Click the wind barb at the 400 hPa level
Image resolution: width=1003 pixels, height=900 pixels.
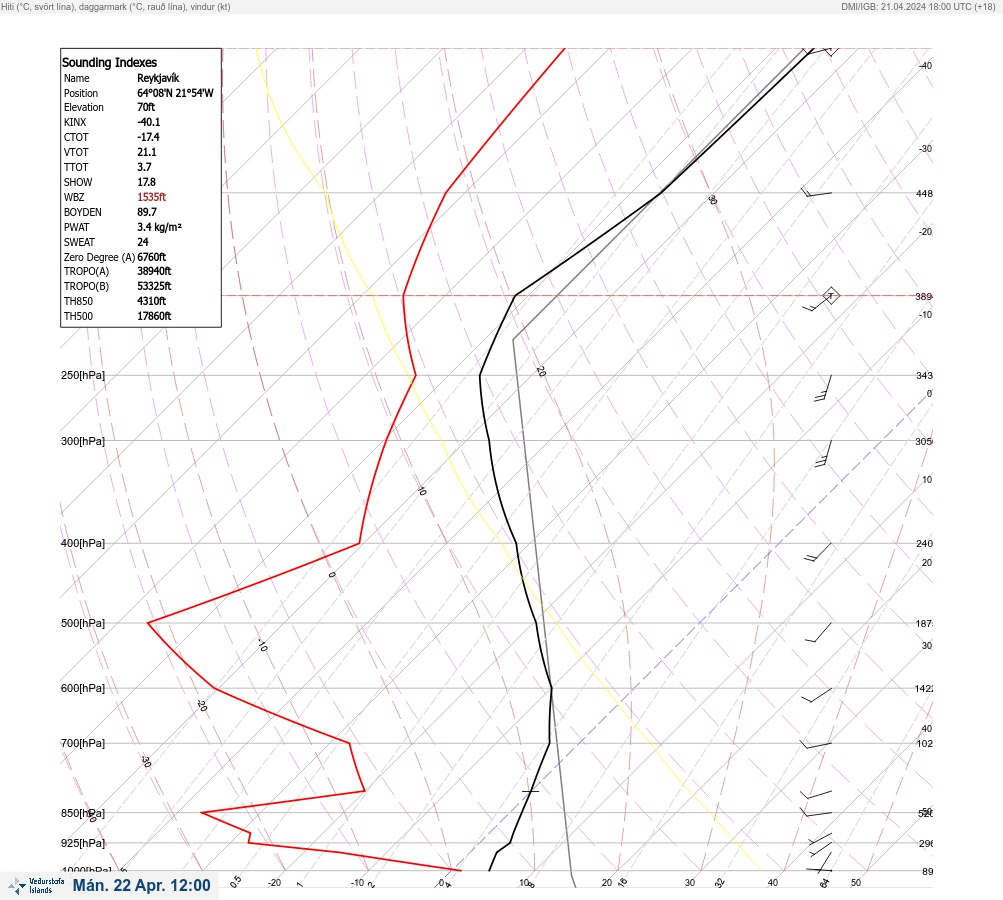click(818, 553)
